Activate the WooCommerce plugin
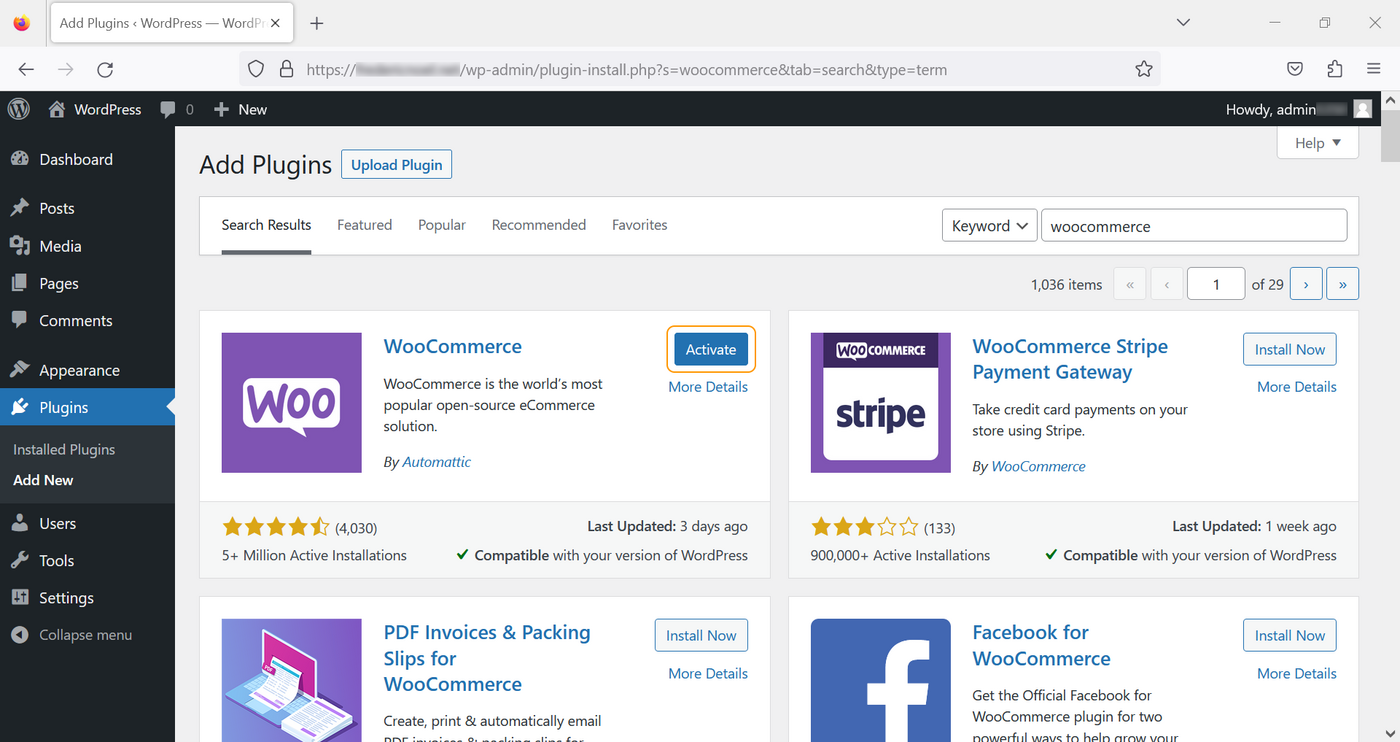The height and width of the screenshot is (742, 1400). (710, 349)
